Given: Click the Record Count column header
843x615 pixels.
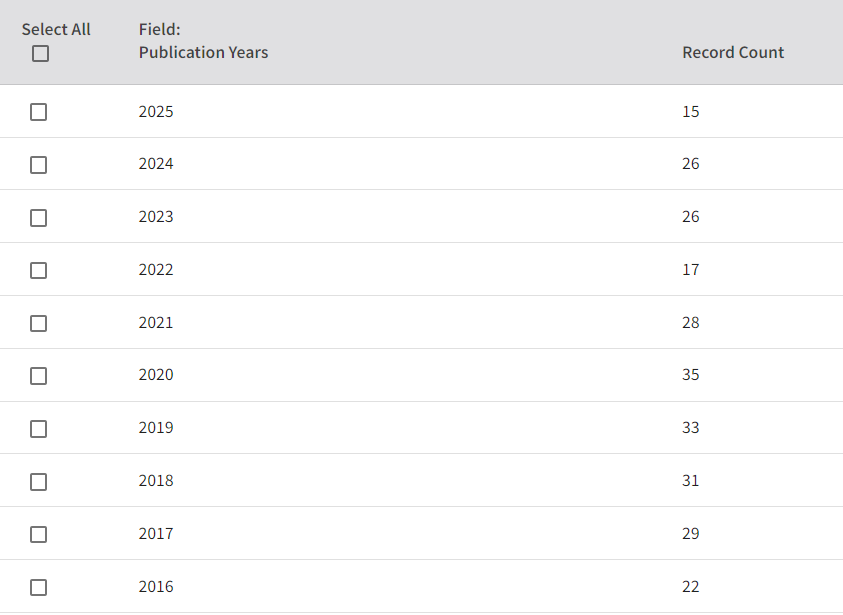Looking at the screenshot, I should click(733, 52).
